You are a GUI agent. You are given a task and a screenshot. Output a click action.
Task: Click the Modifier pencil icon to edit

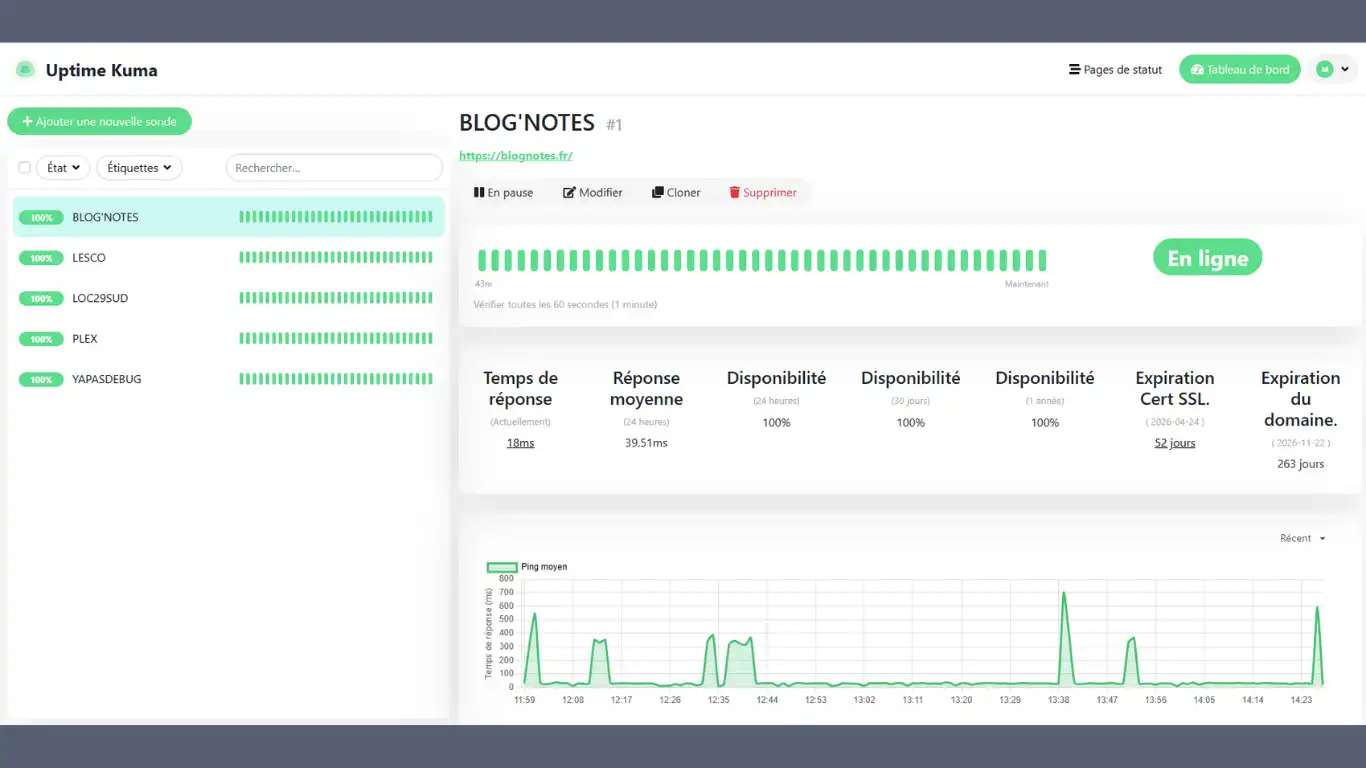tap(566, 192)
